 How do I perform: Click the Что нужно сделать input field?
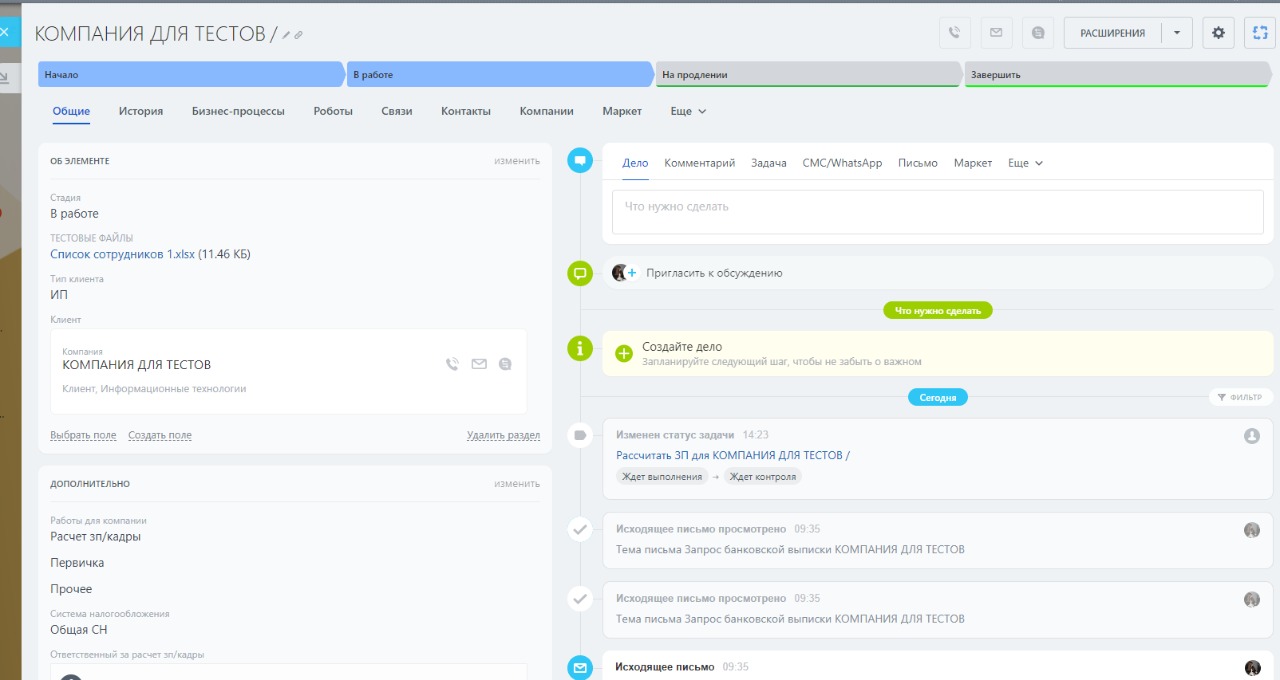tap(937, 207)
